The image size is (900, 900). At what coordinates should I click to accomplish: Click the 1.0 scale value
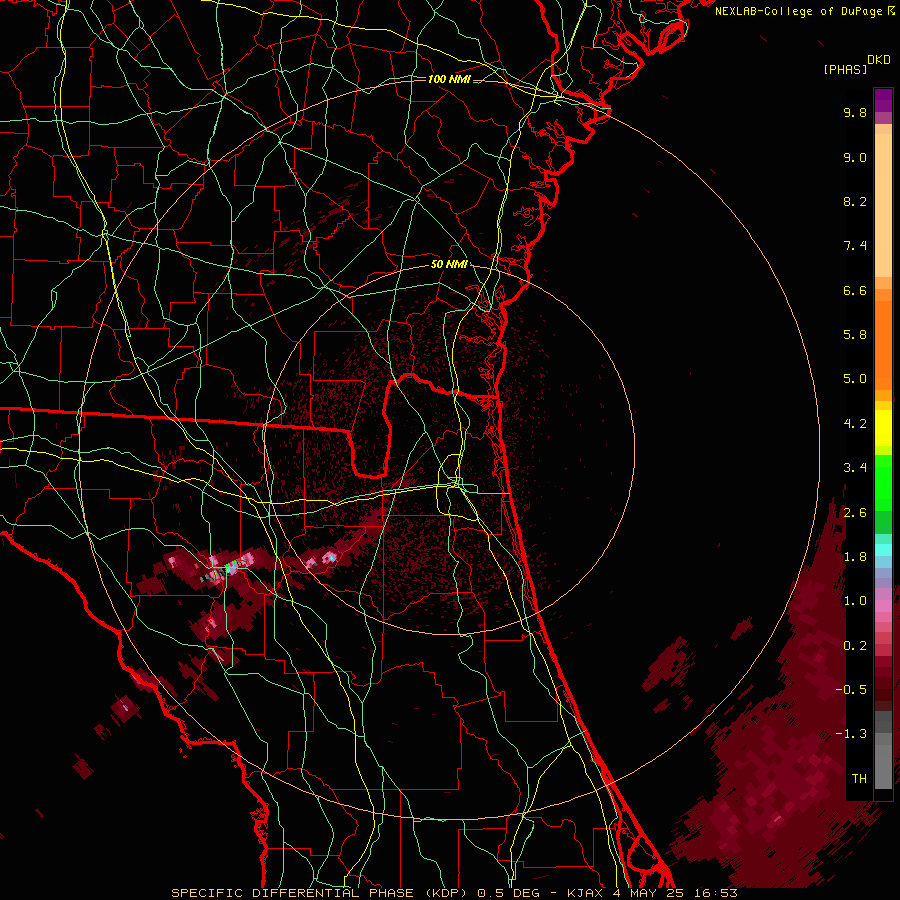coord(855,601)
